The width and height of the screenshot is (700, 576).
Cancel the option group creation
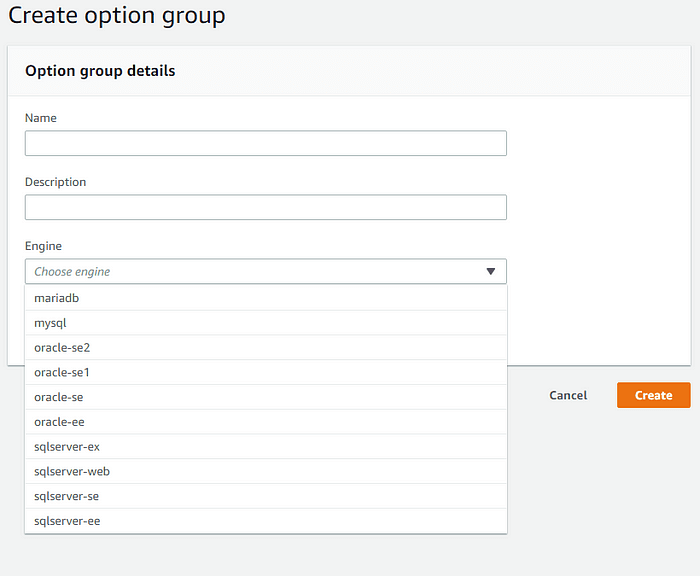click(x=568, y=395)
